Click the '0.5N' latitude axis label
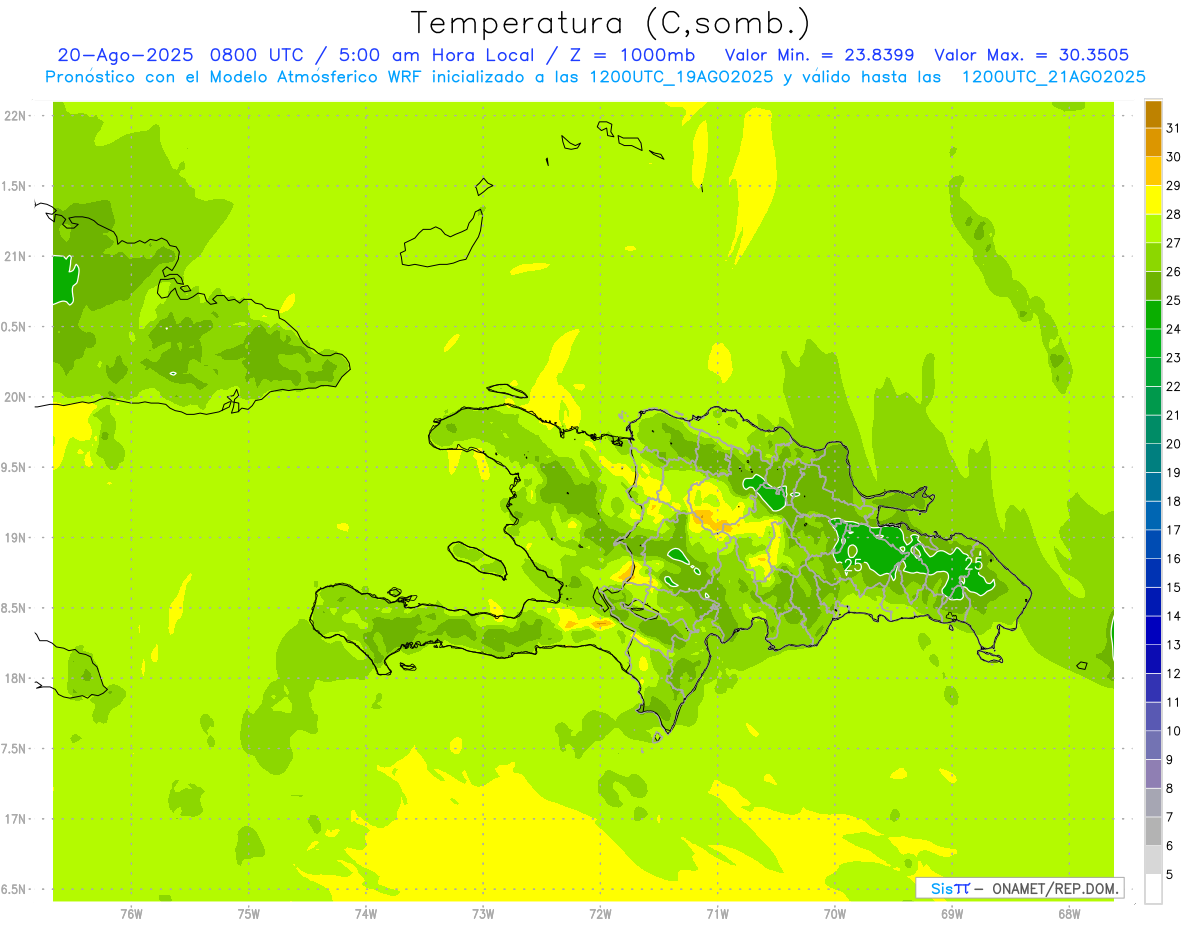 click(15, 327)
